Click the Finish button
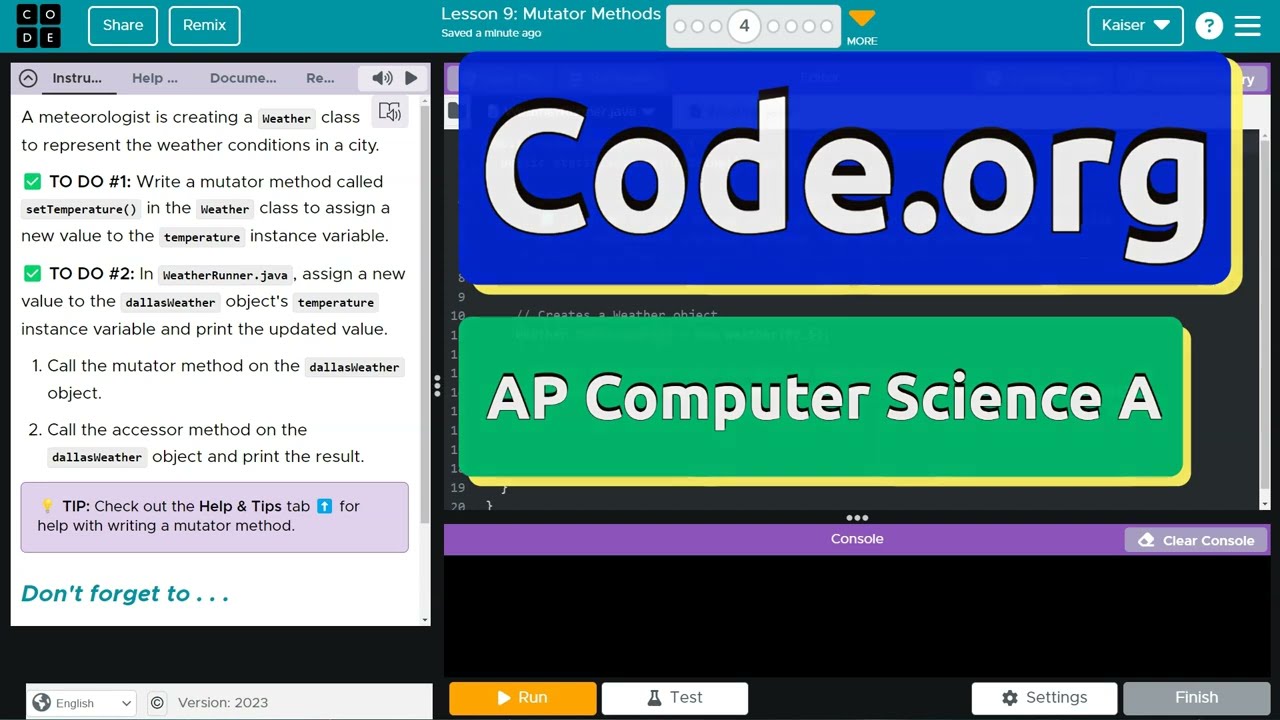 coord(1196,698)
